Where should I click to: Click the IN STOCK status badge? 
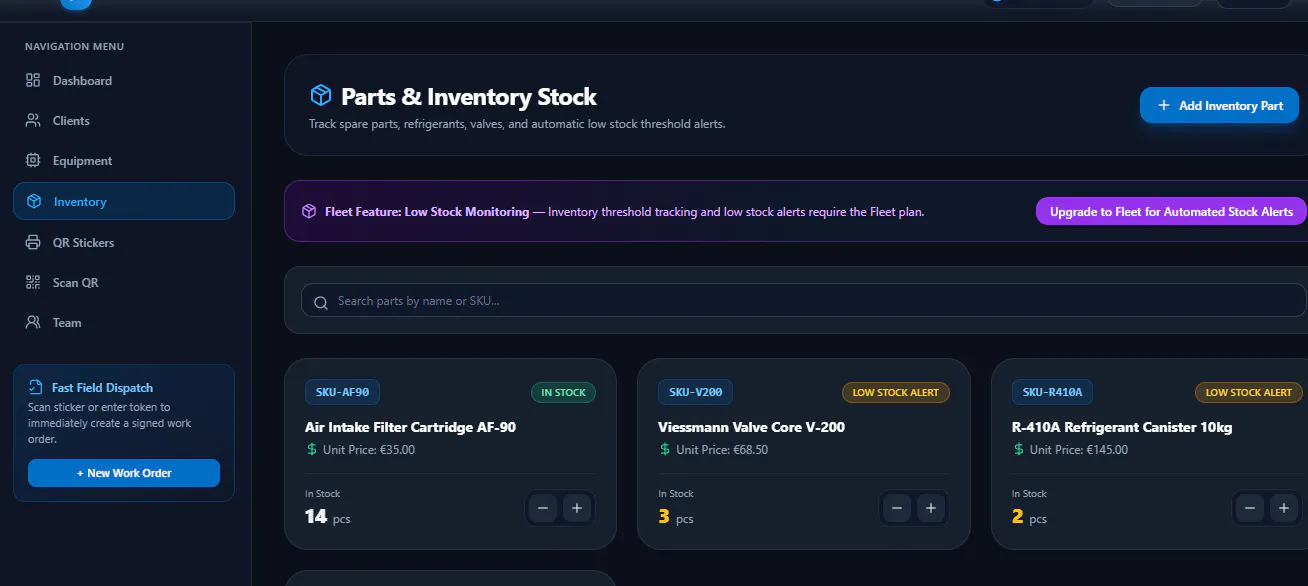coord(563,393)
